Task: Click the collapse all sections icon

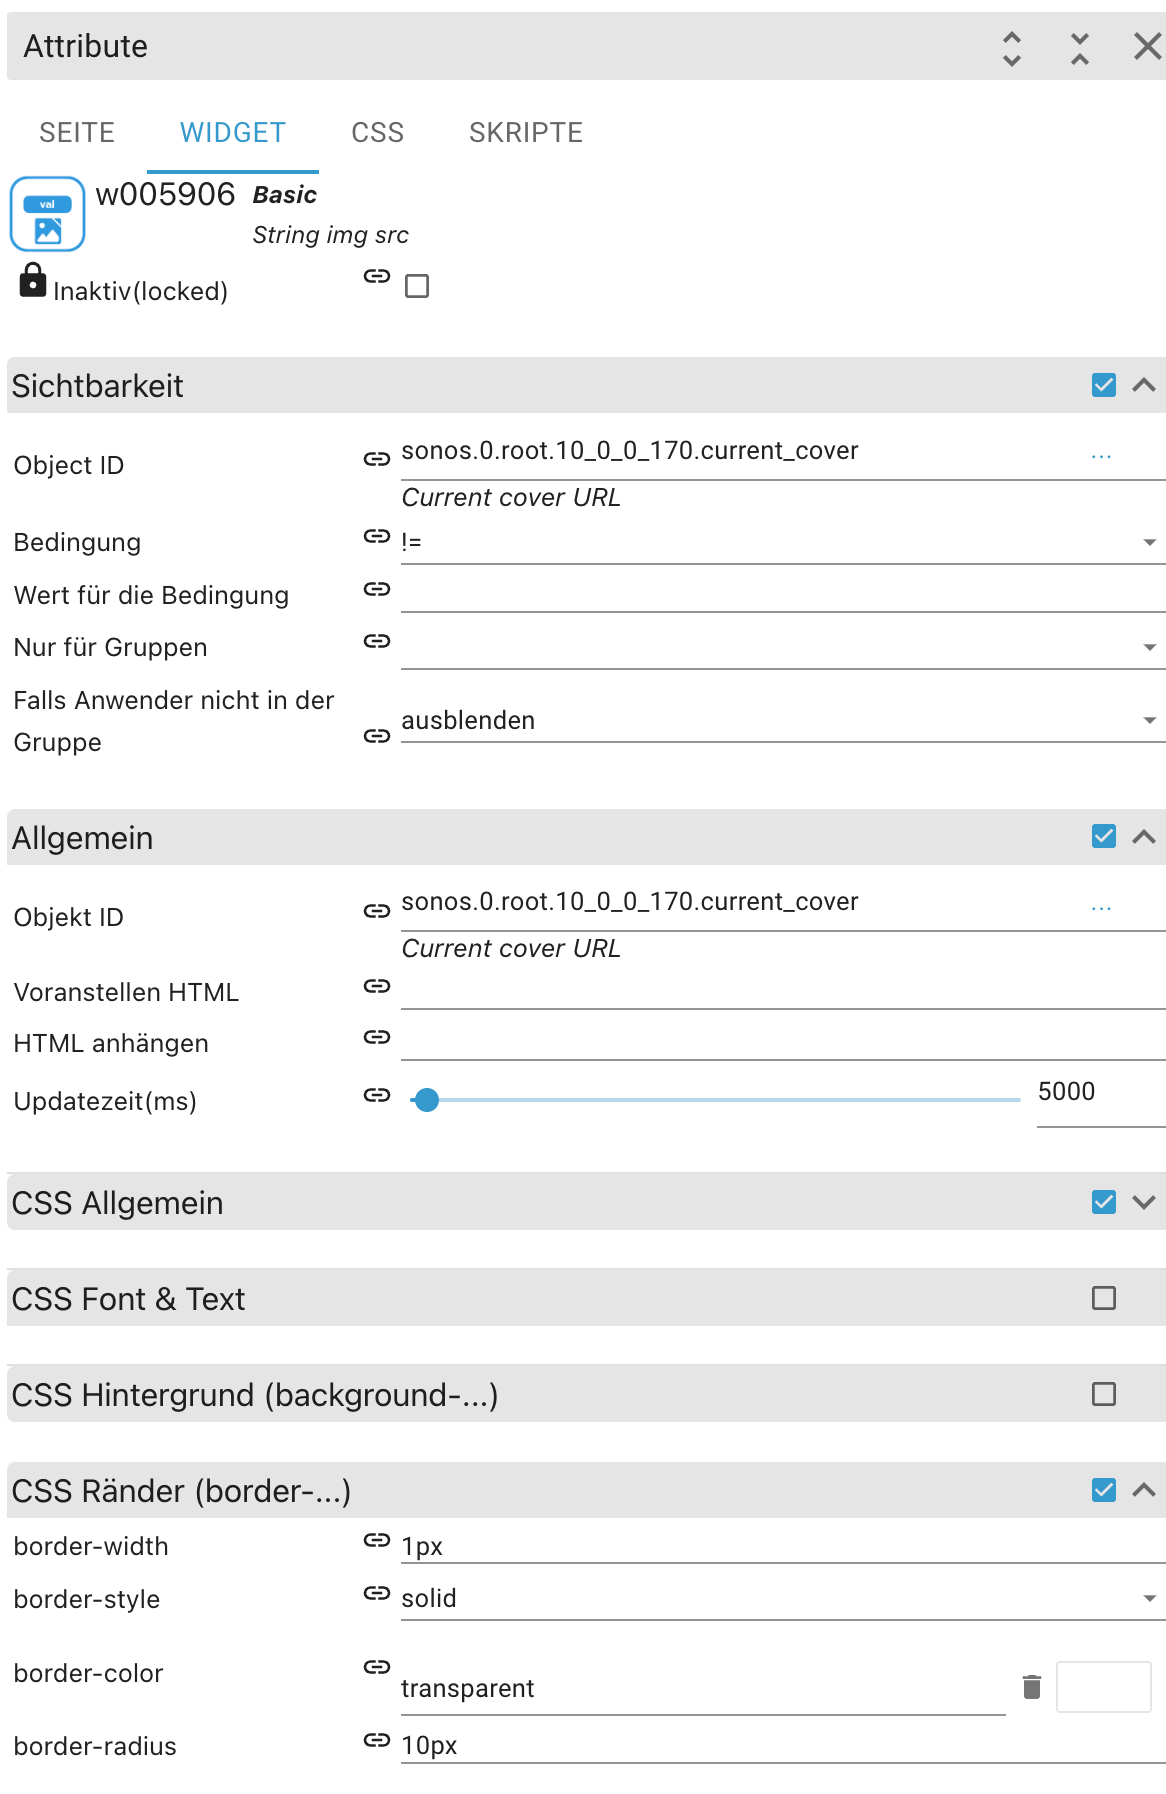Action: click(x=1080, y=48)
